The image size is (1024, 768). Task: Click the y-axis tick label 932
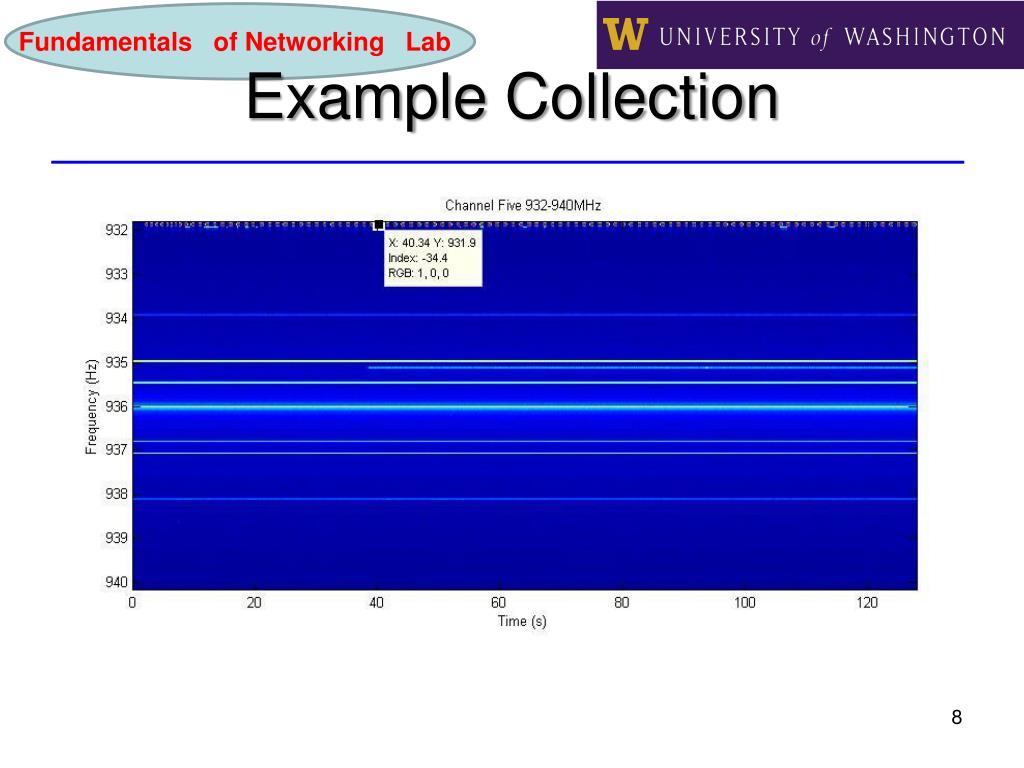pos(116,230)
